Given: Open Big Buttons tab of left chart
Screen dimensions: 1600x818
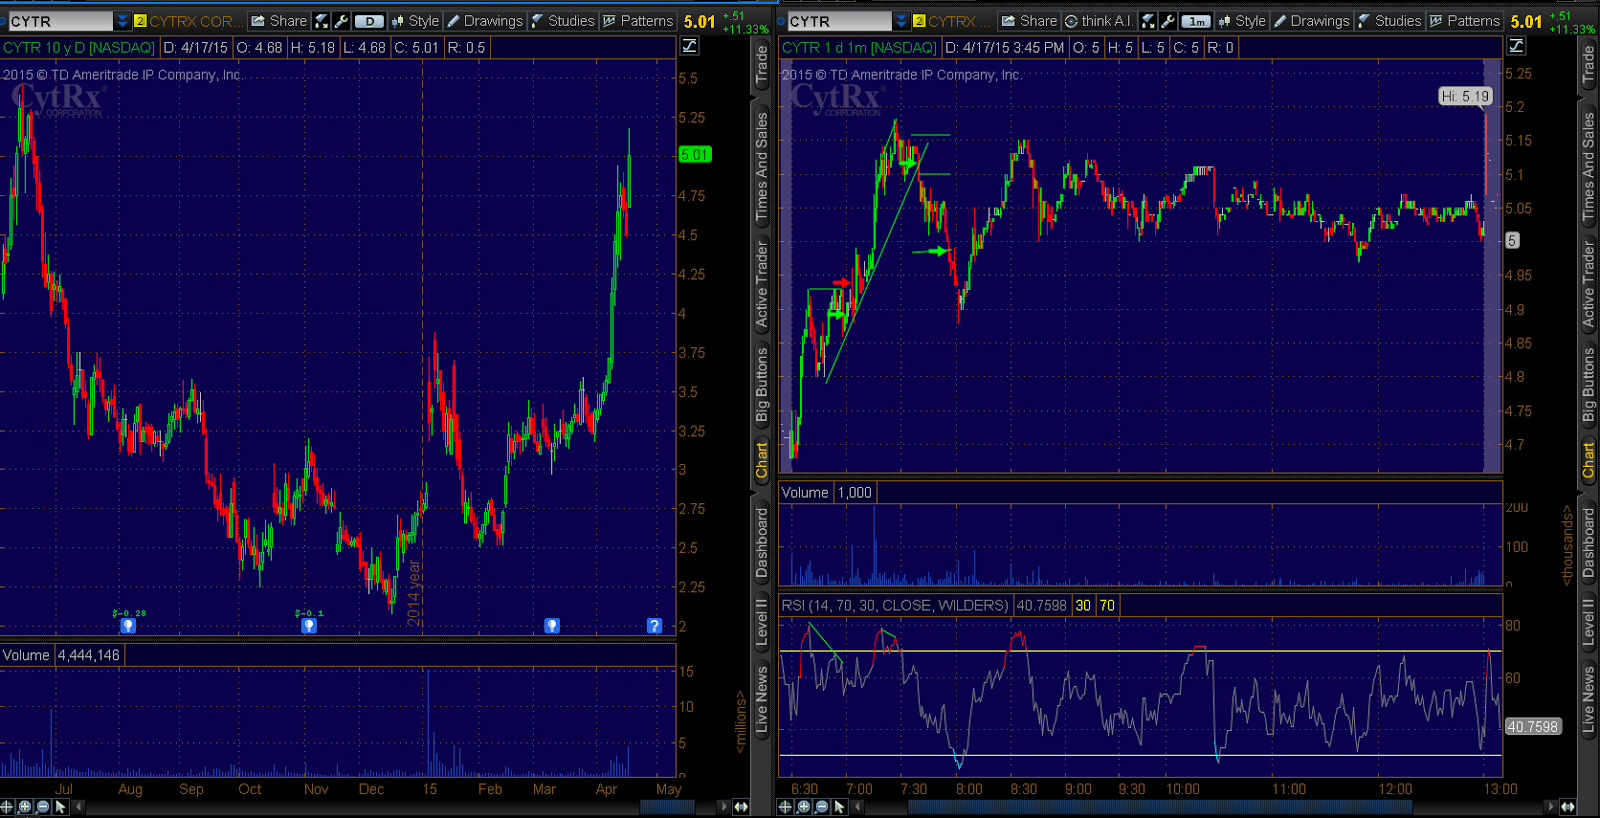Looking at the screenshot, I should click(762, 385).
